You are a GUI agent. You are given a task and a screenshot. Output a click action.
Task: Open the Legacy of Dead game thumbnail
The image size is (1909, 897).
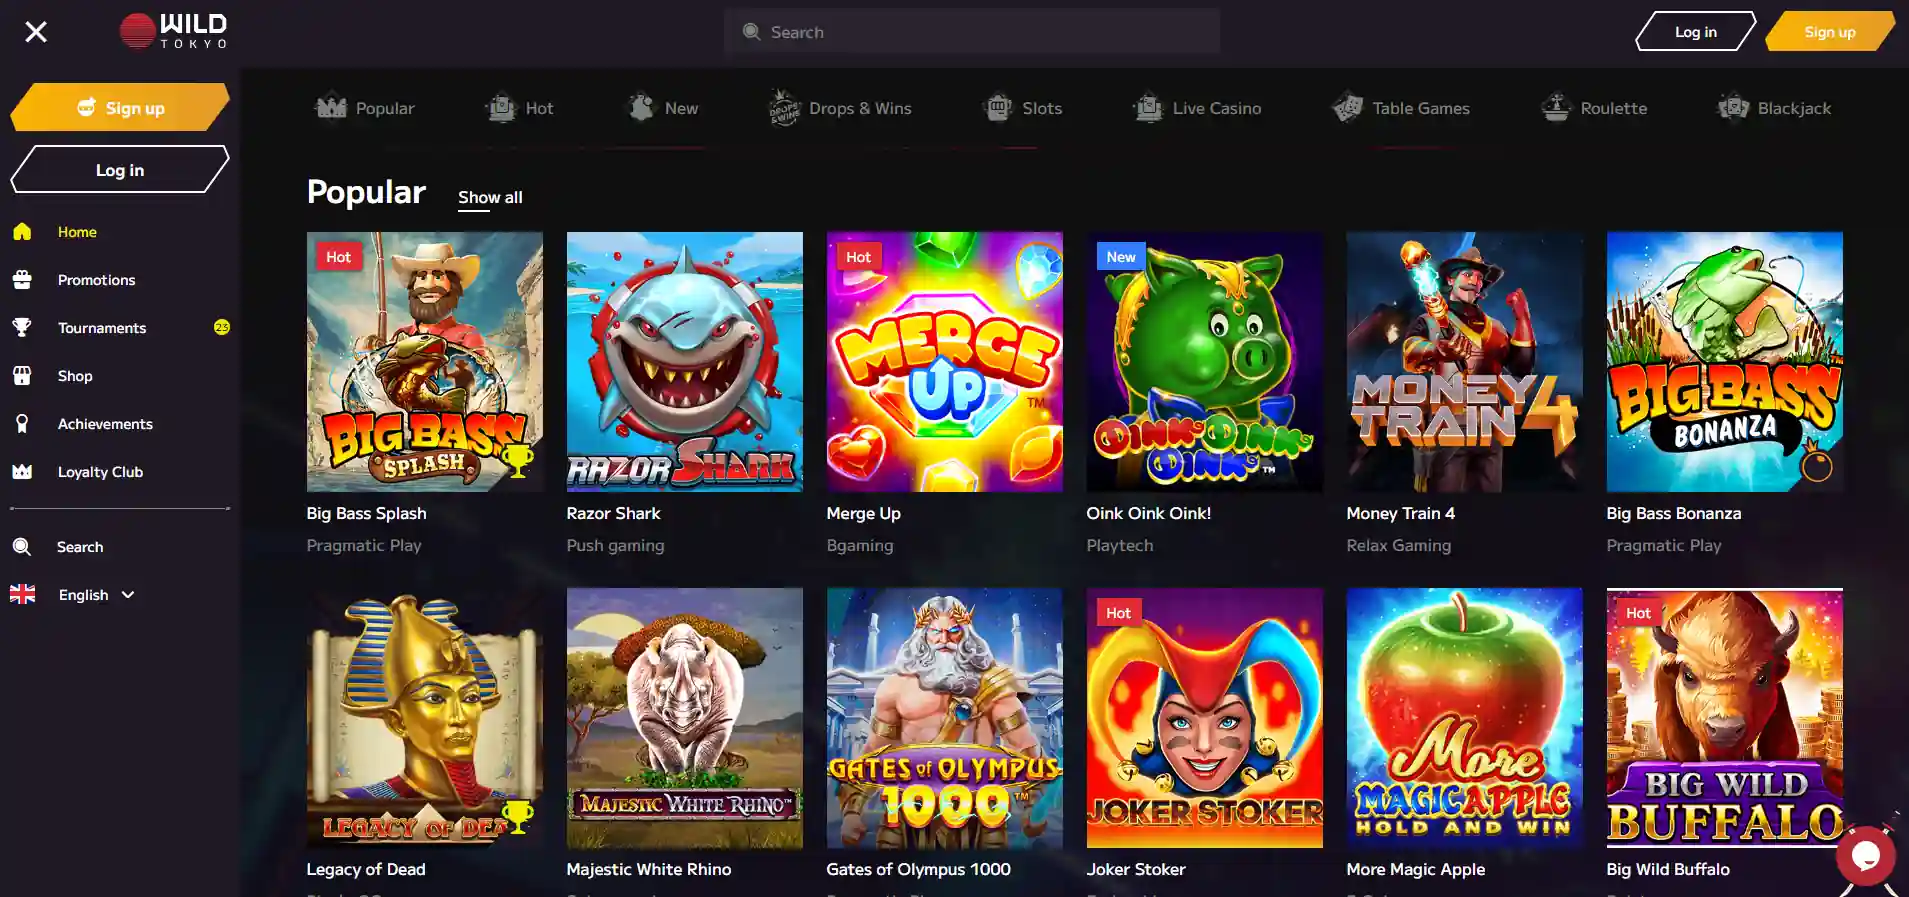click(425, 718)
